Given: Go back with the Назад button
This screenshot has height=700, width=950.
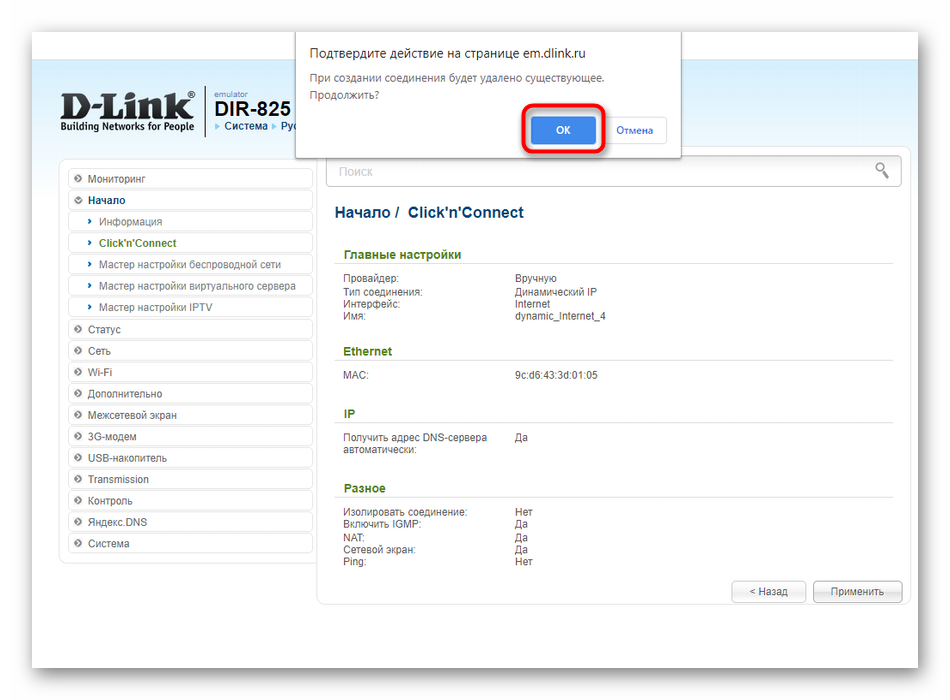Looking at the screenshot, I should click(x=768, y=591).
